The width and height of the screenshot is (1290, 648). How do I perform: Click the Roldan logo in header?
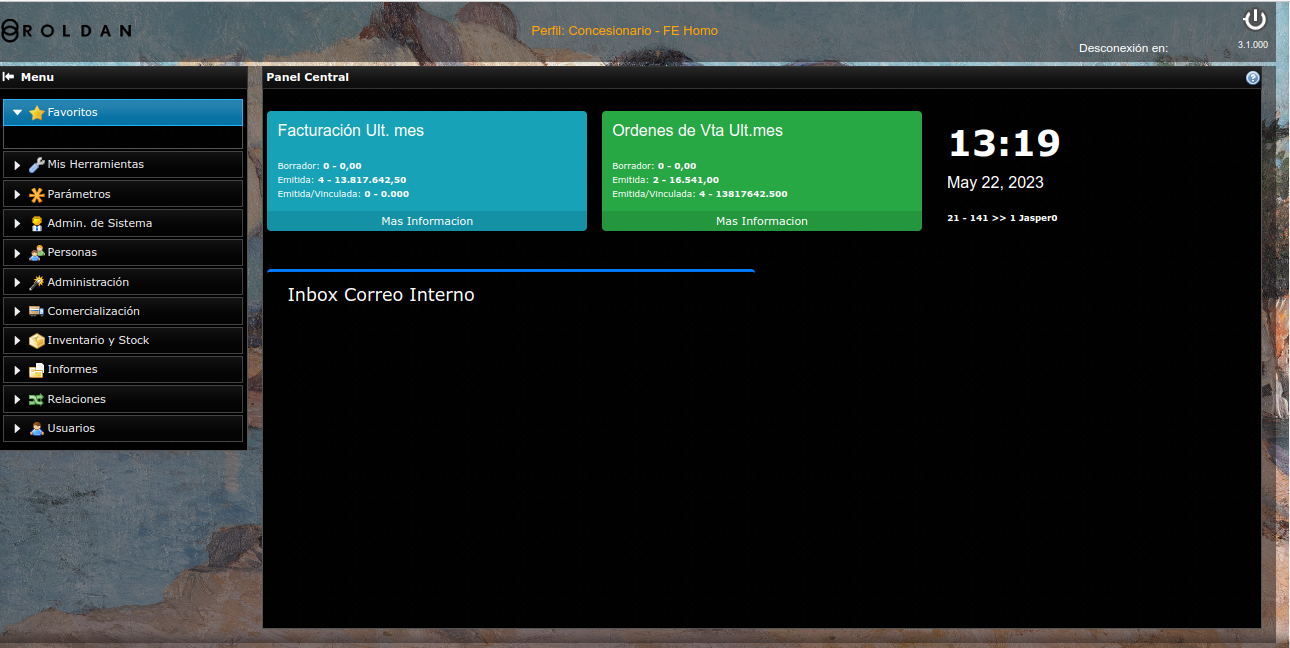point(66,31)
